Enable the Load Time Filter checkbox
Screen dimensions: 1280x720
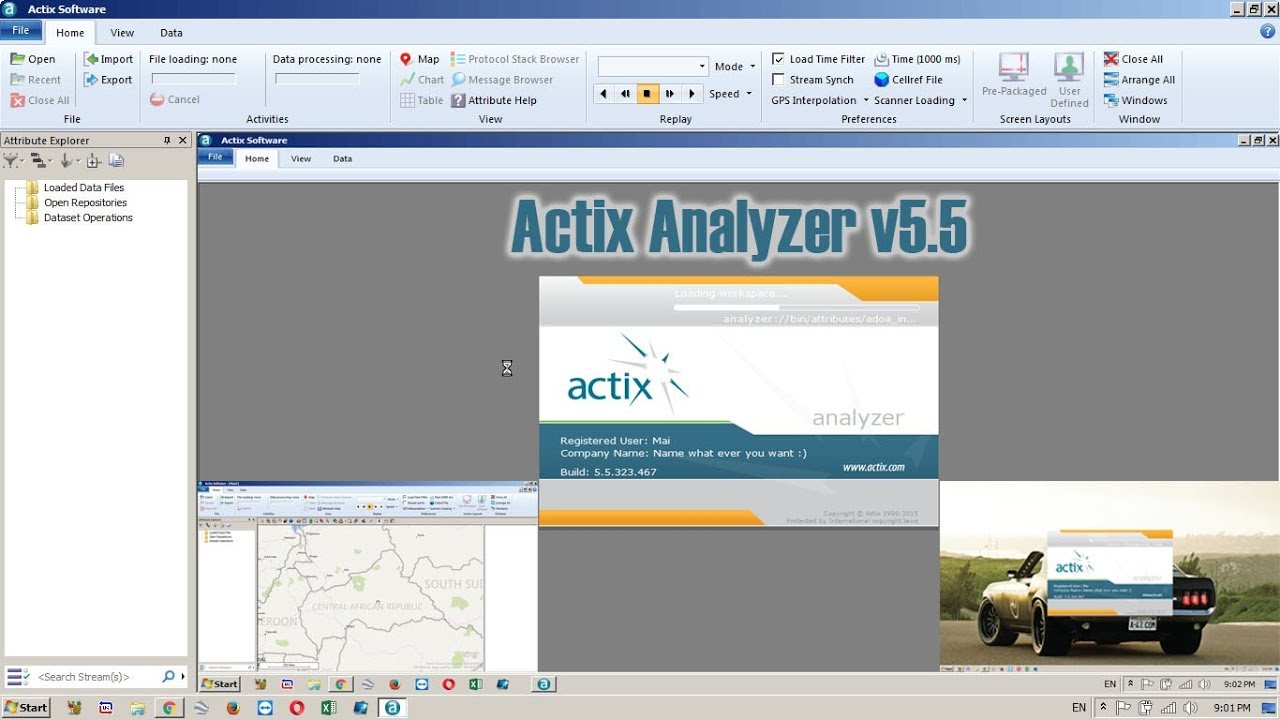(779, 59)
